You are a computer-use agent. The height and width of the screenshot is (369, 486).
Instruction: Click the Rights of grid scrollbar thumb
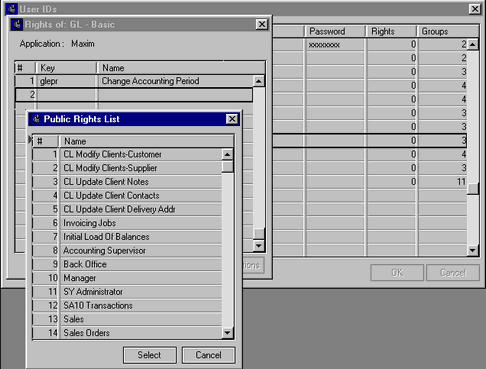tap(259, 233)
